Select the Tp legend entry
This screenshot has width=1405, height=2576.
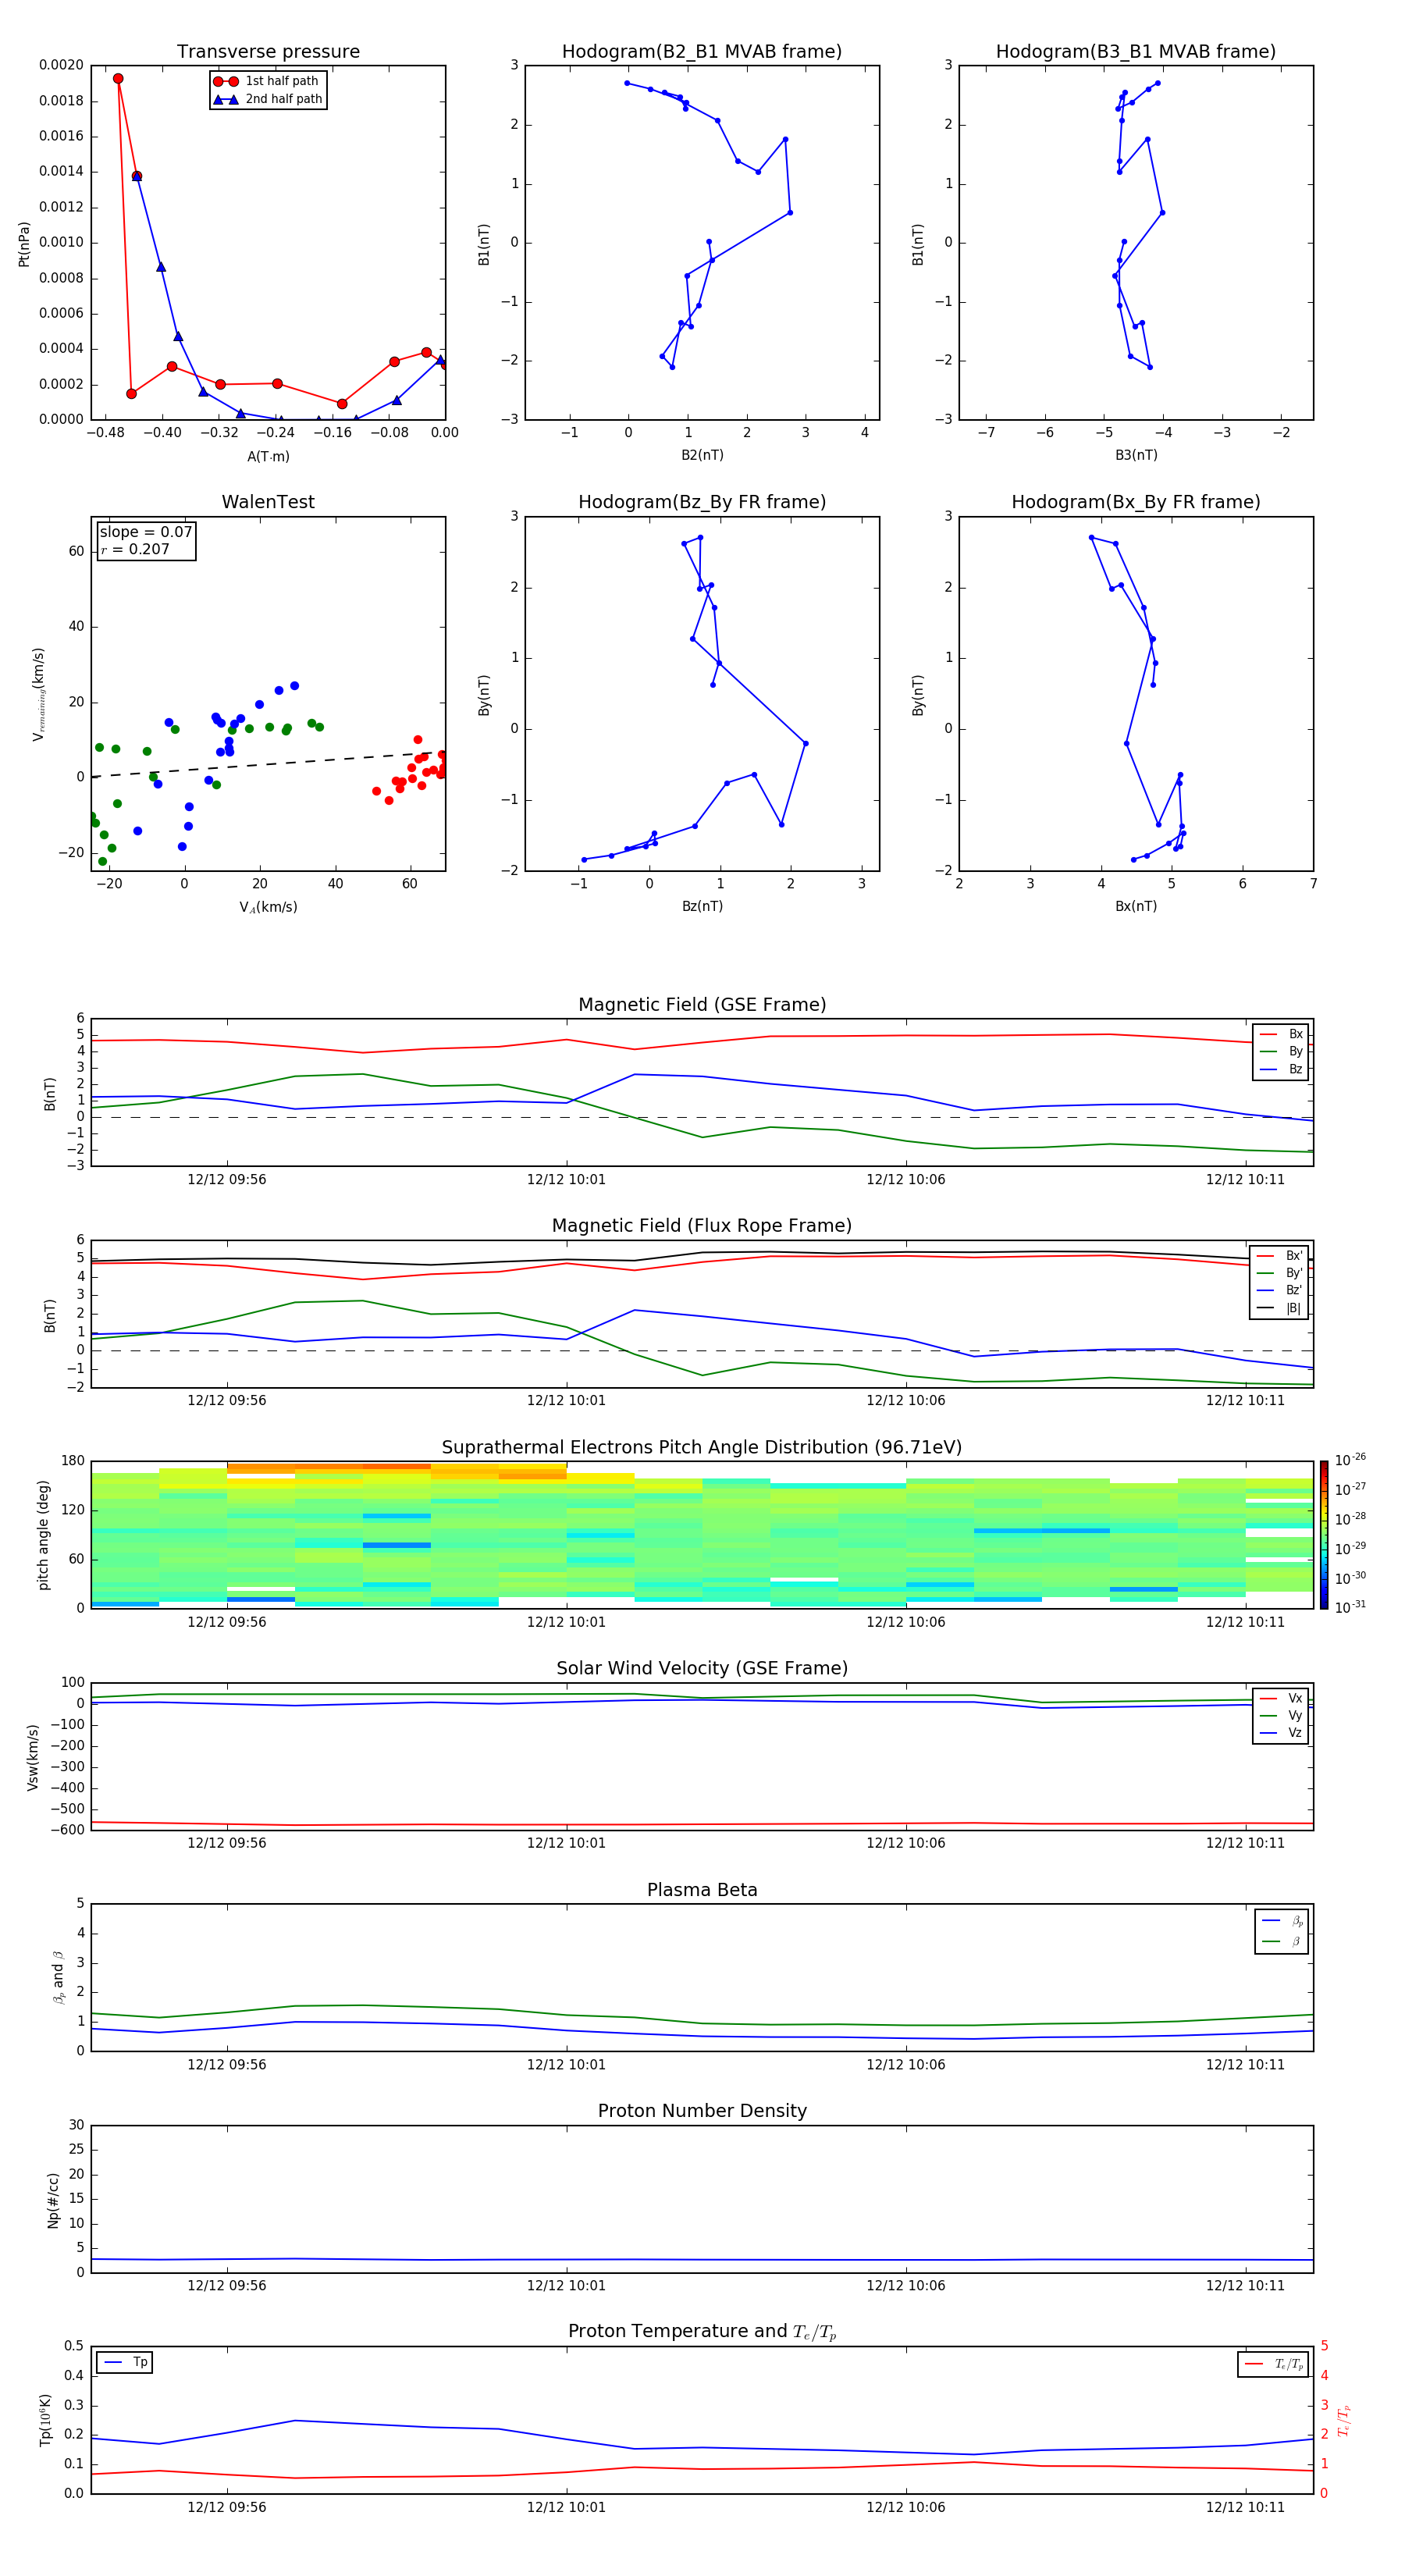(125, 2362)
